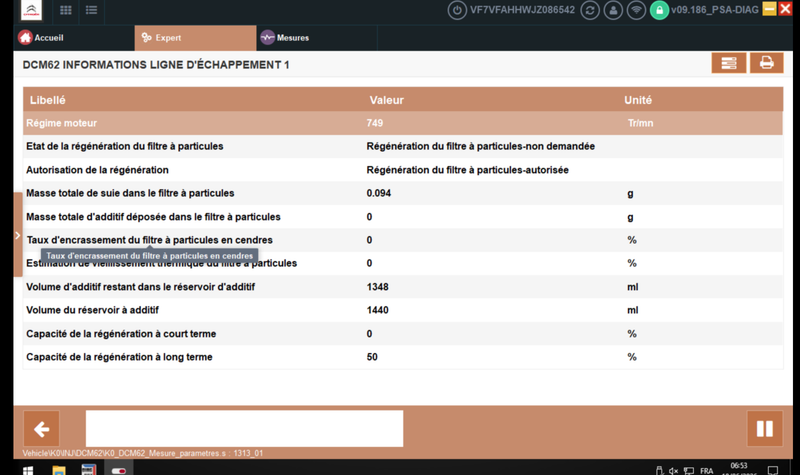Select the Régime moteur row
Image resolution: width=800 pixels, height=475 pixels.
403,123
